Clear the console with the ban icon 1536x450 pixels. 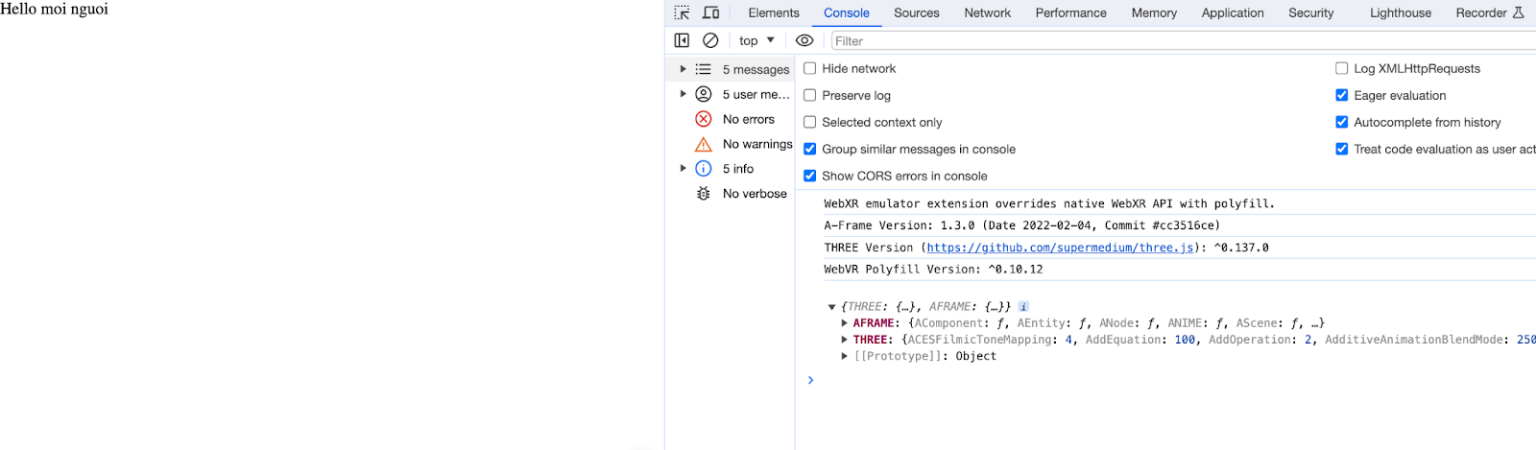click(x=711, y=40)
